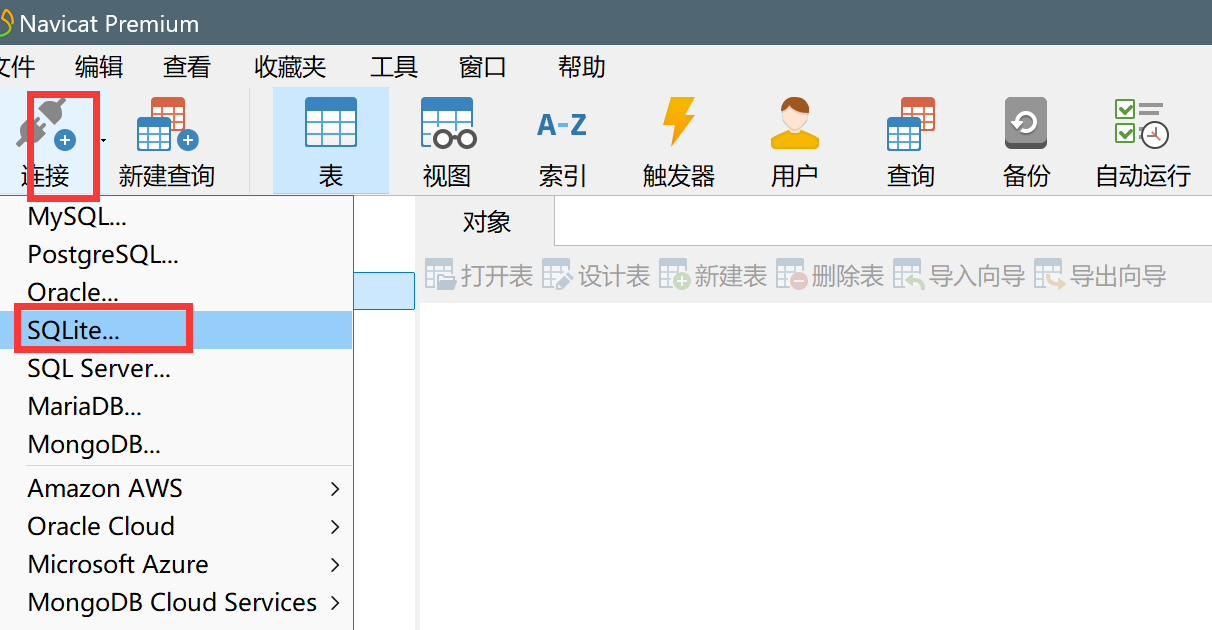Image resolution: width=1212 pixels, height=630 pixels.
Task: Expand the MongoDB Cloud Services submenu
Action: click(x=178, y=602)
